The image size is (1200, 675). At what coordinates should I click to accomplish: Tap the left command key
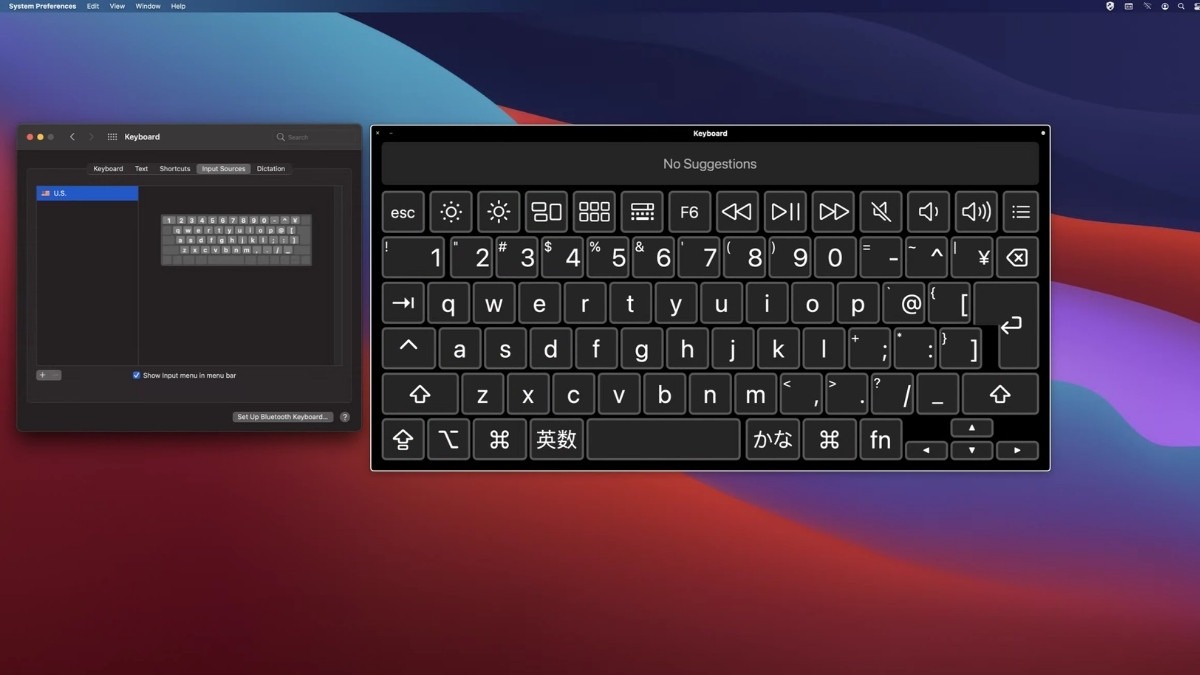coord(500,439)
